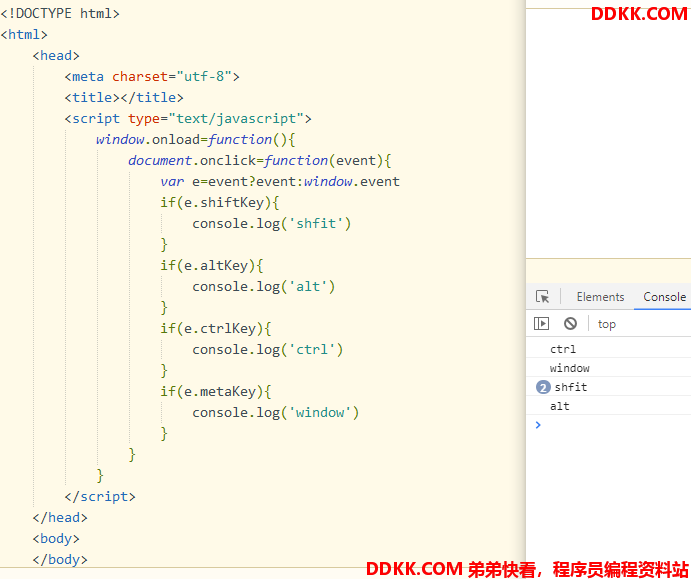This screenshot has width=691, height=579.
Task: Click console.log('window') code line
Action: 275,413
